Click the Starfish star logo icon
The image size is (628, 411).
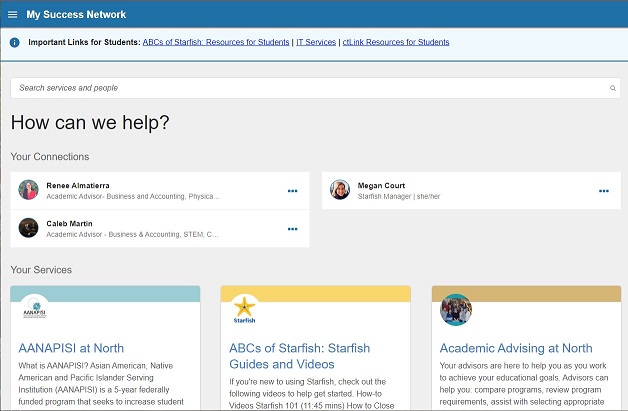pos(245,308)
